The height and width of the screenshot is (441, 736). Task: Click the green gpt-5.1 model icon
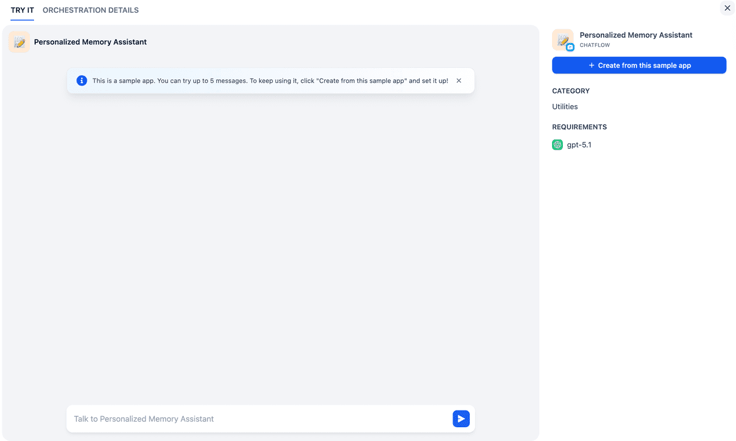[x=557, y=144]
